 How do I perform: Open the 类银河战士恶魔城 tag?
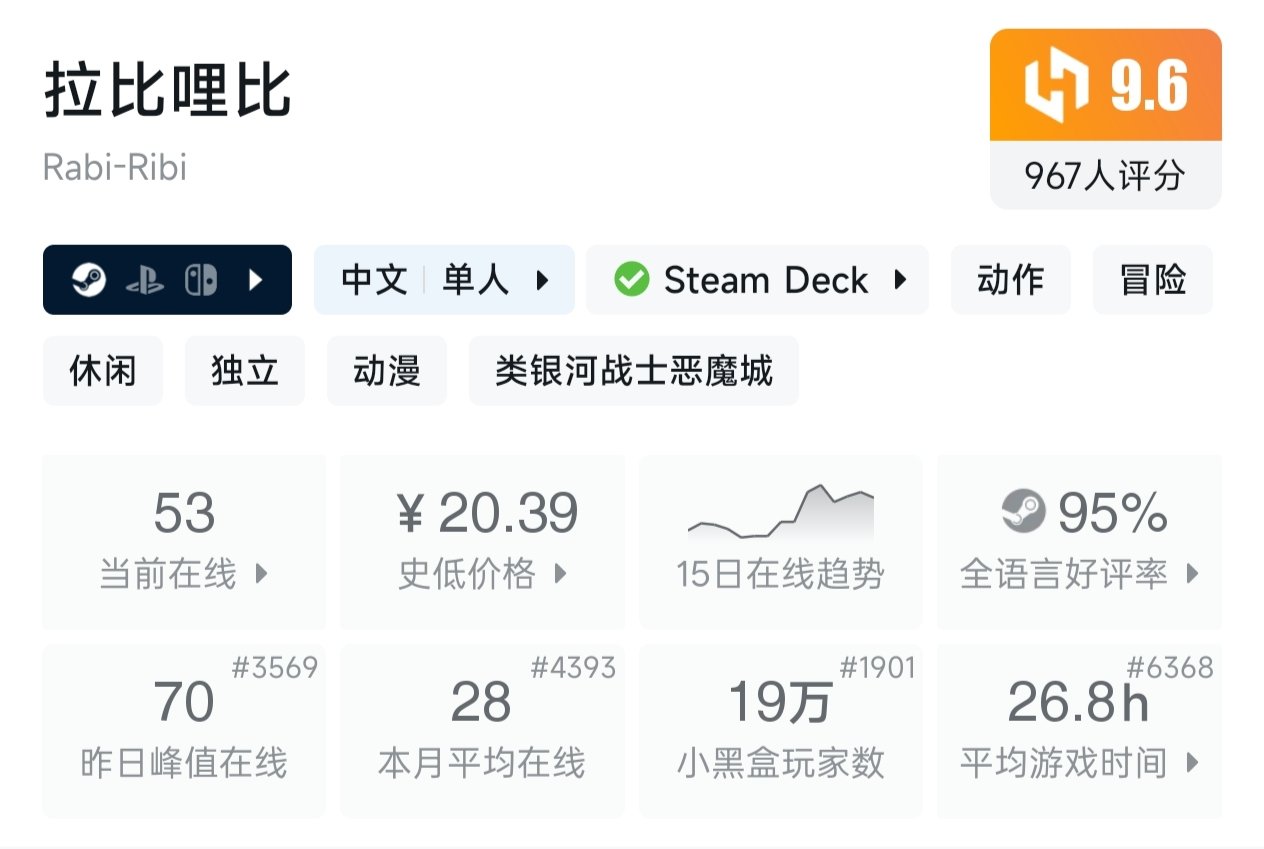point(633,371)
